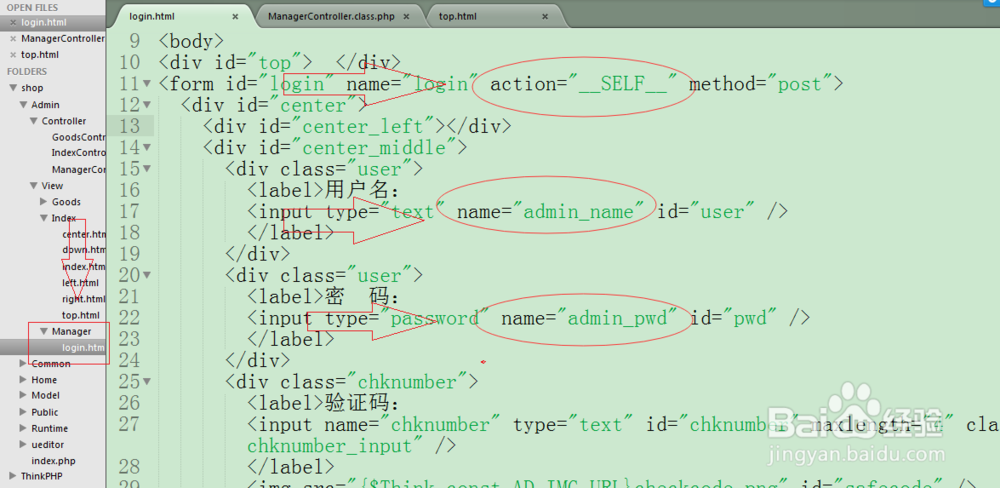Screen dimensions: 1000x488
Task: Close the ManagerController.class.php editor tab
Action: [407, 17]
